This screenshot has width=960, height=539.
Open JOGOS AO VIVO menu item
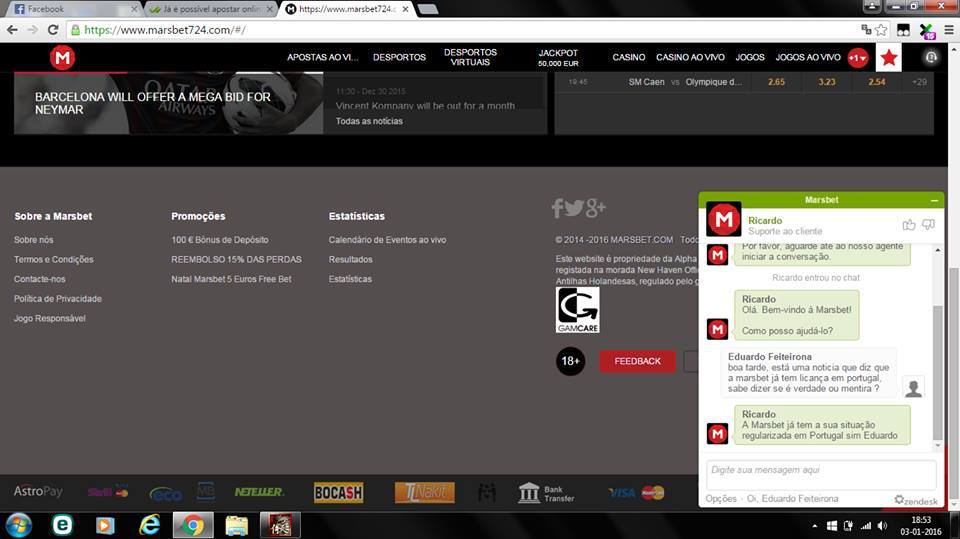(x=808, y=58)
